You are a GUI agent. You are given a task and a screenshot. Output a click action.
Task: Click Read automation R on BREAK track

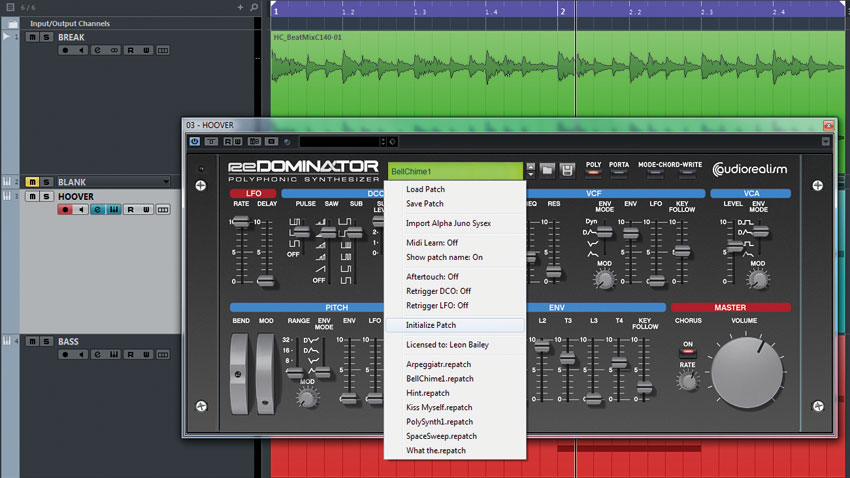130,50
